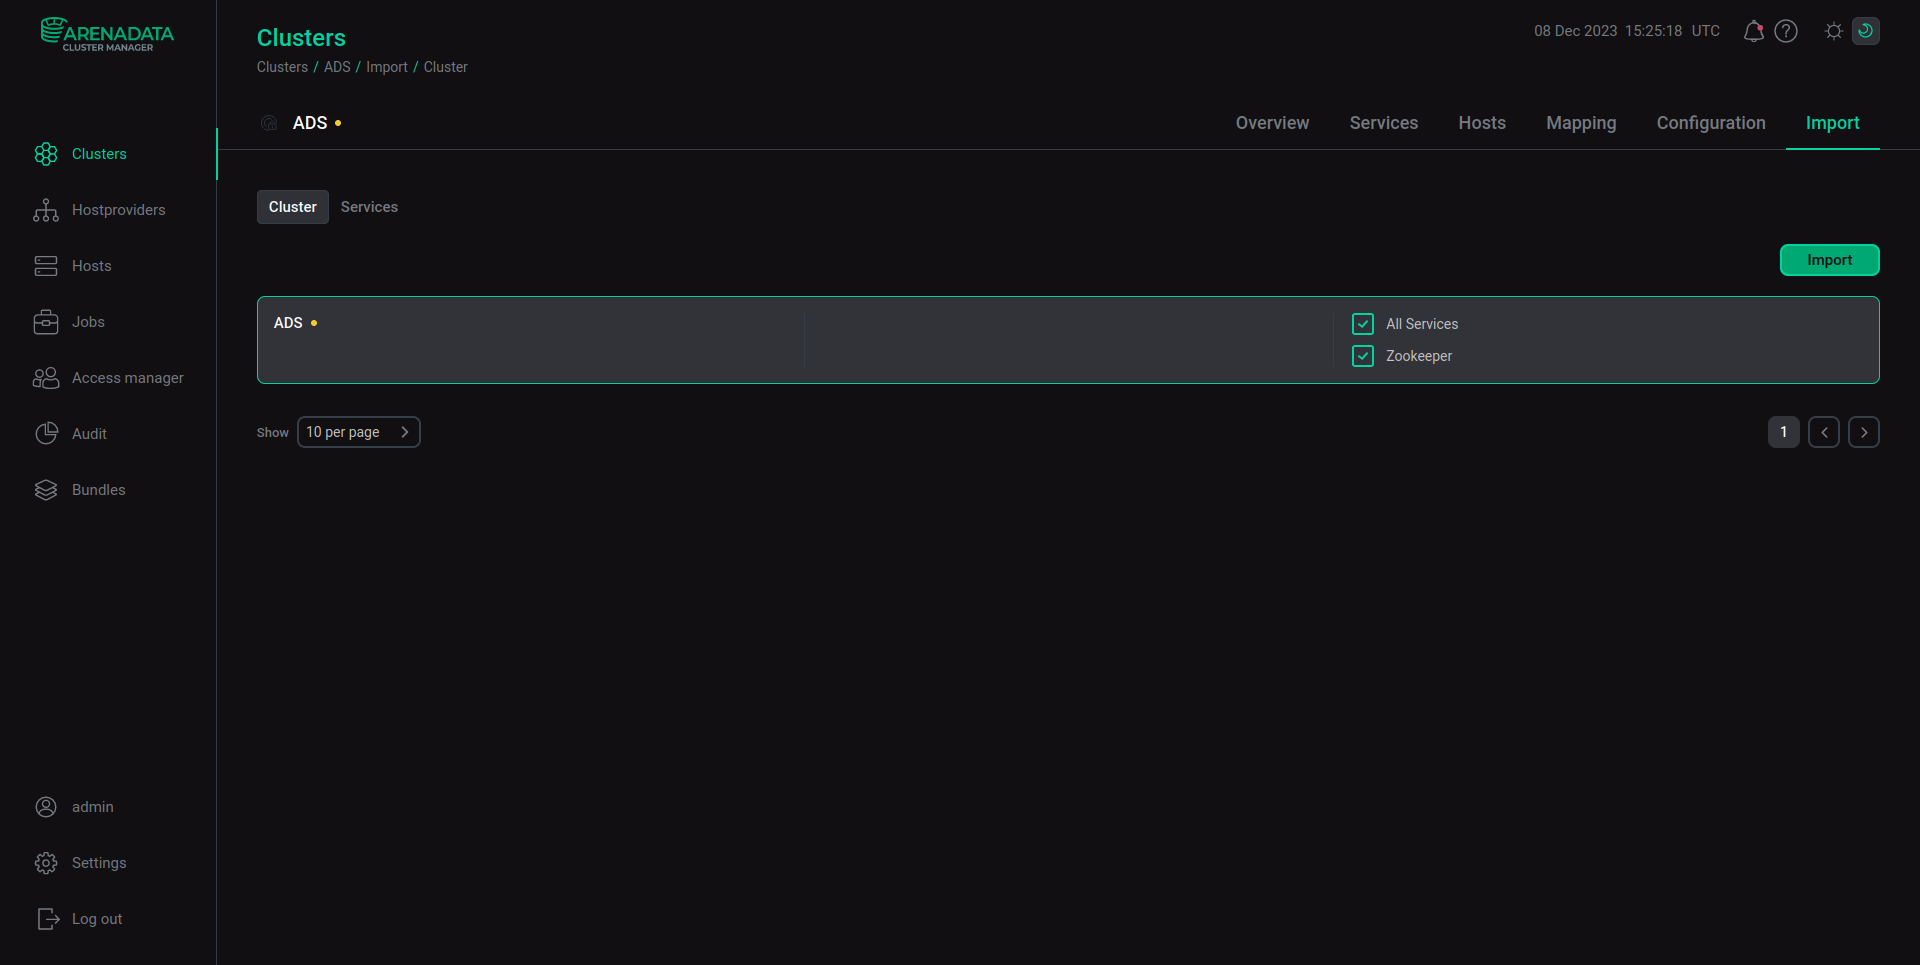Click the green Import button
1920x965 pixels.
(1830, 260)
